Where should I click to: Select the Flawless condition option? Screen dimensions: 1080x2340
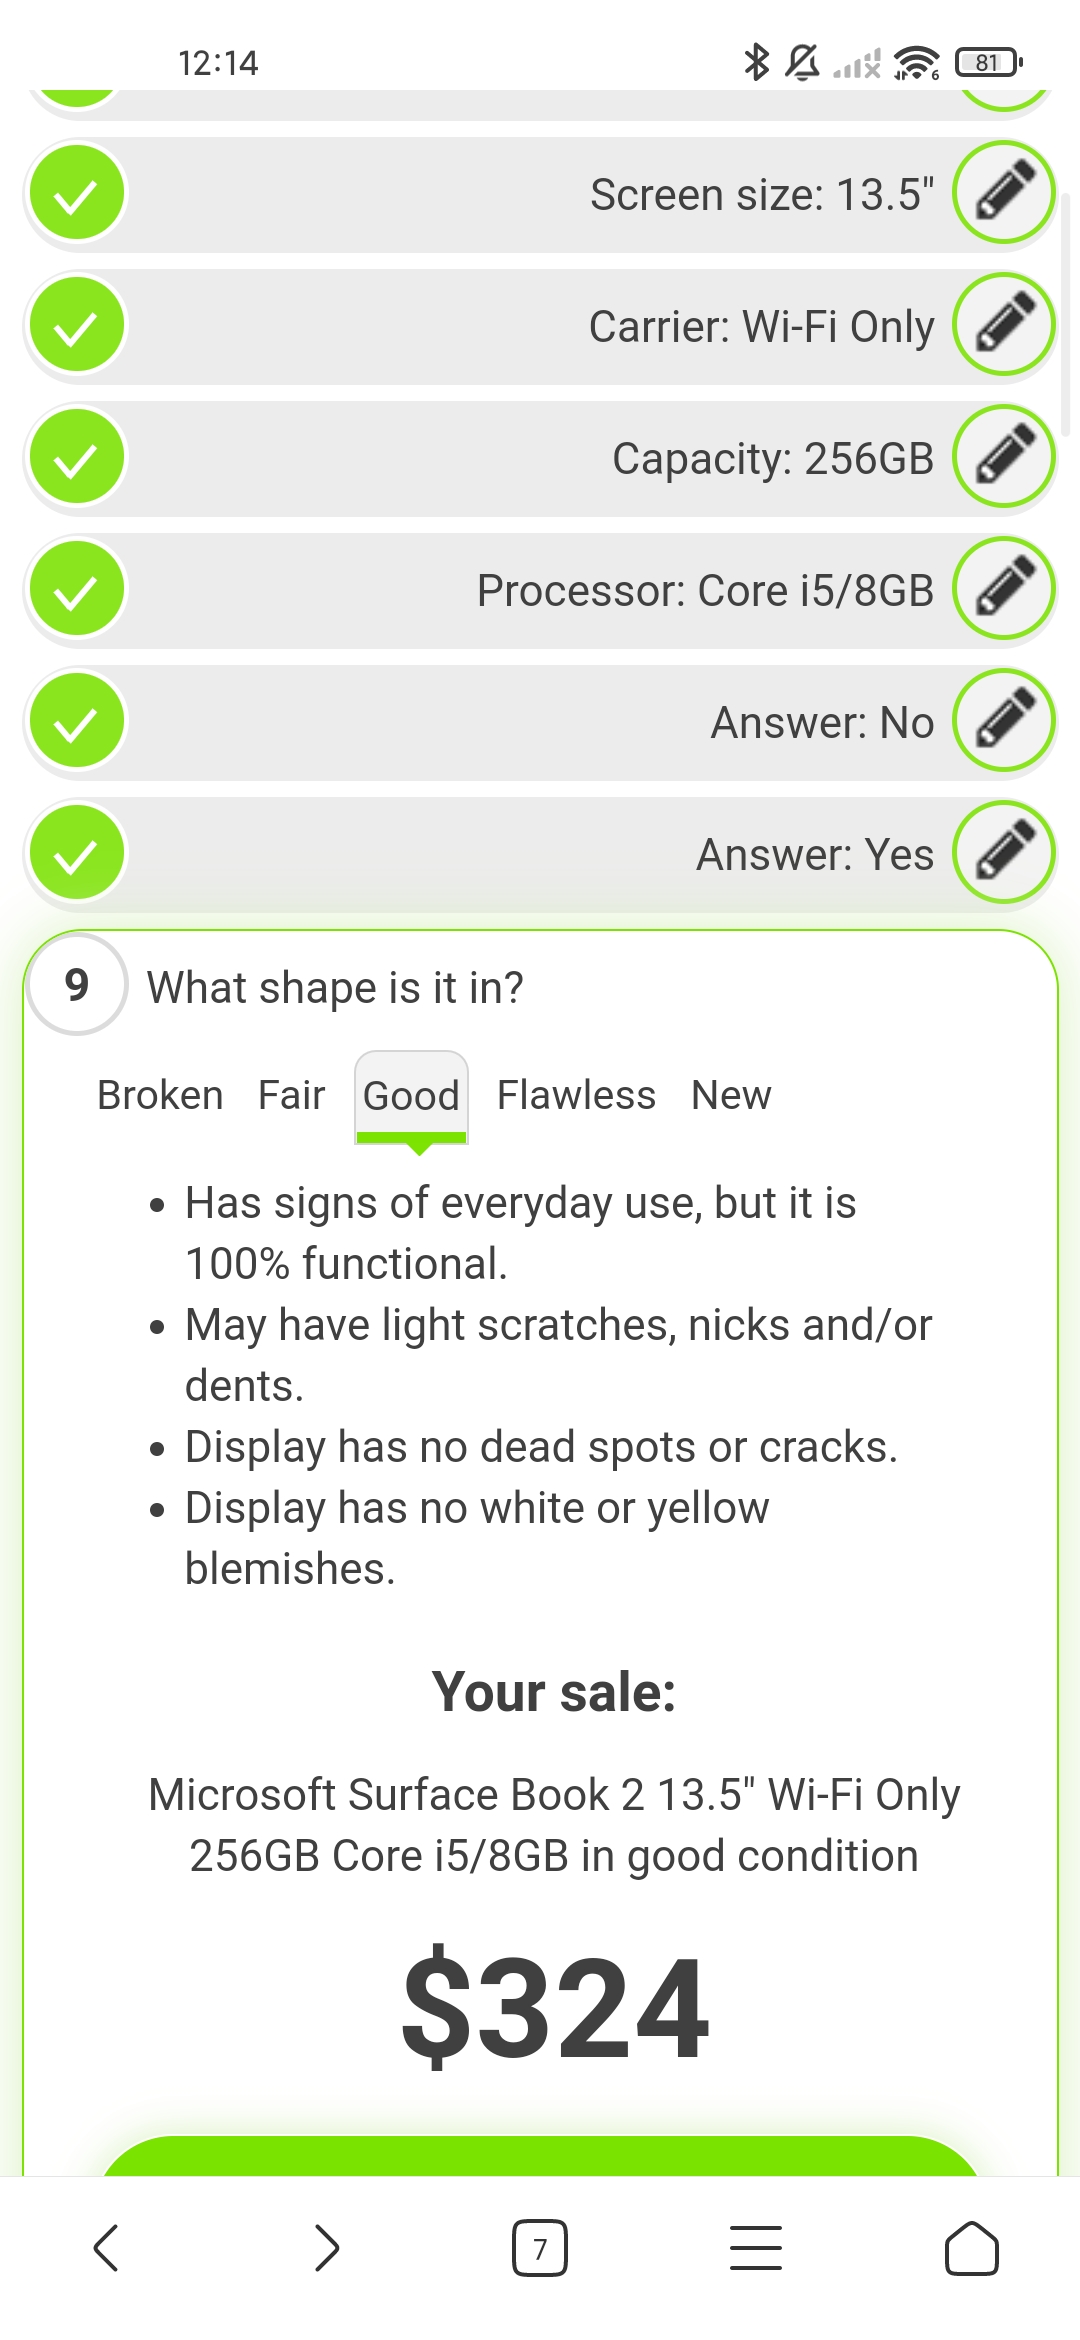tap(576, 1095)
